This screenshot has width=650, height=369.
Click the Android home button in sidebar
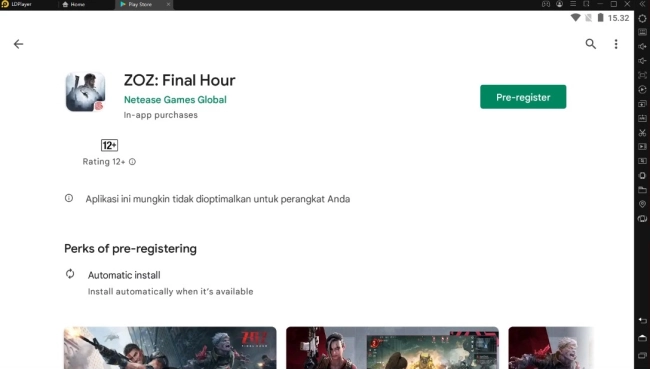(642, 338)
